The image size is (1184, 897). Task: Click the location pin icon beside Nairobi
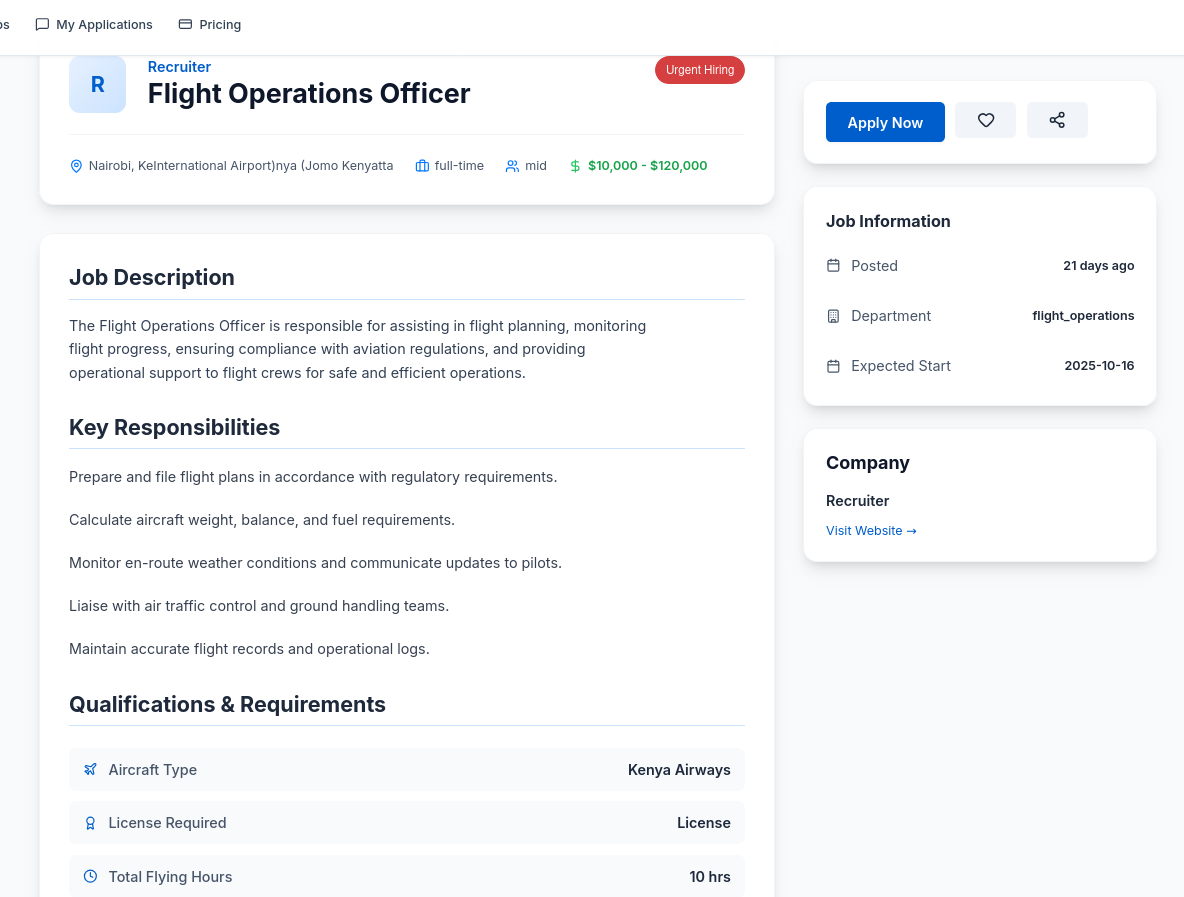(x=76, y=166)
